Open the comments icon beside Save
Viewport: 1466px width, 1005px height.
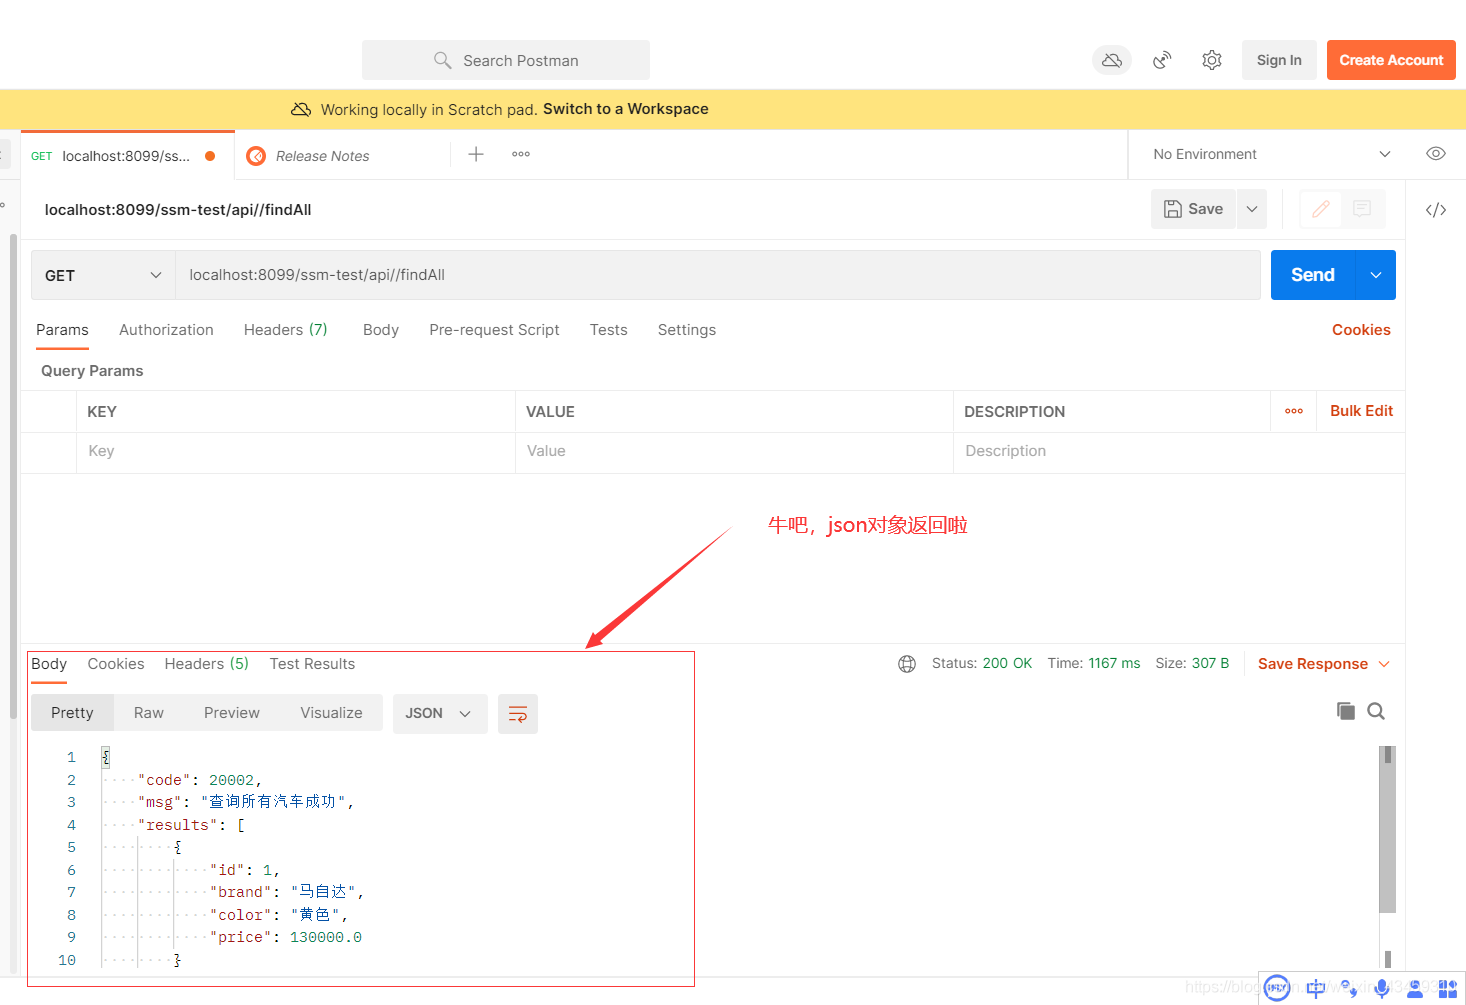1362,209
